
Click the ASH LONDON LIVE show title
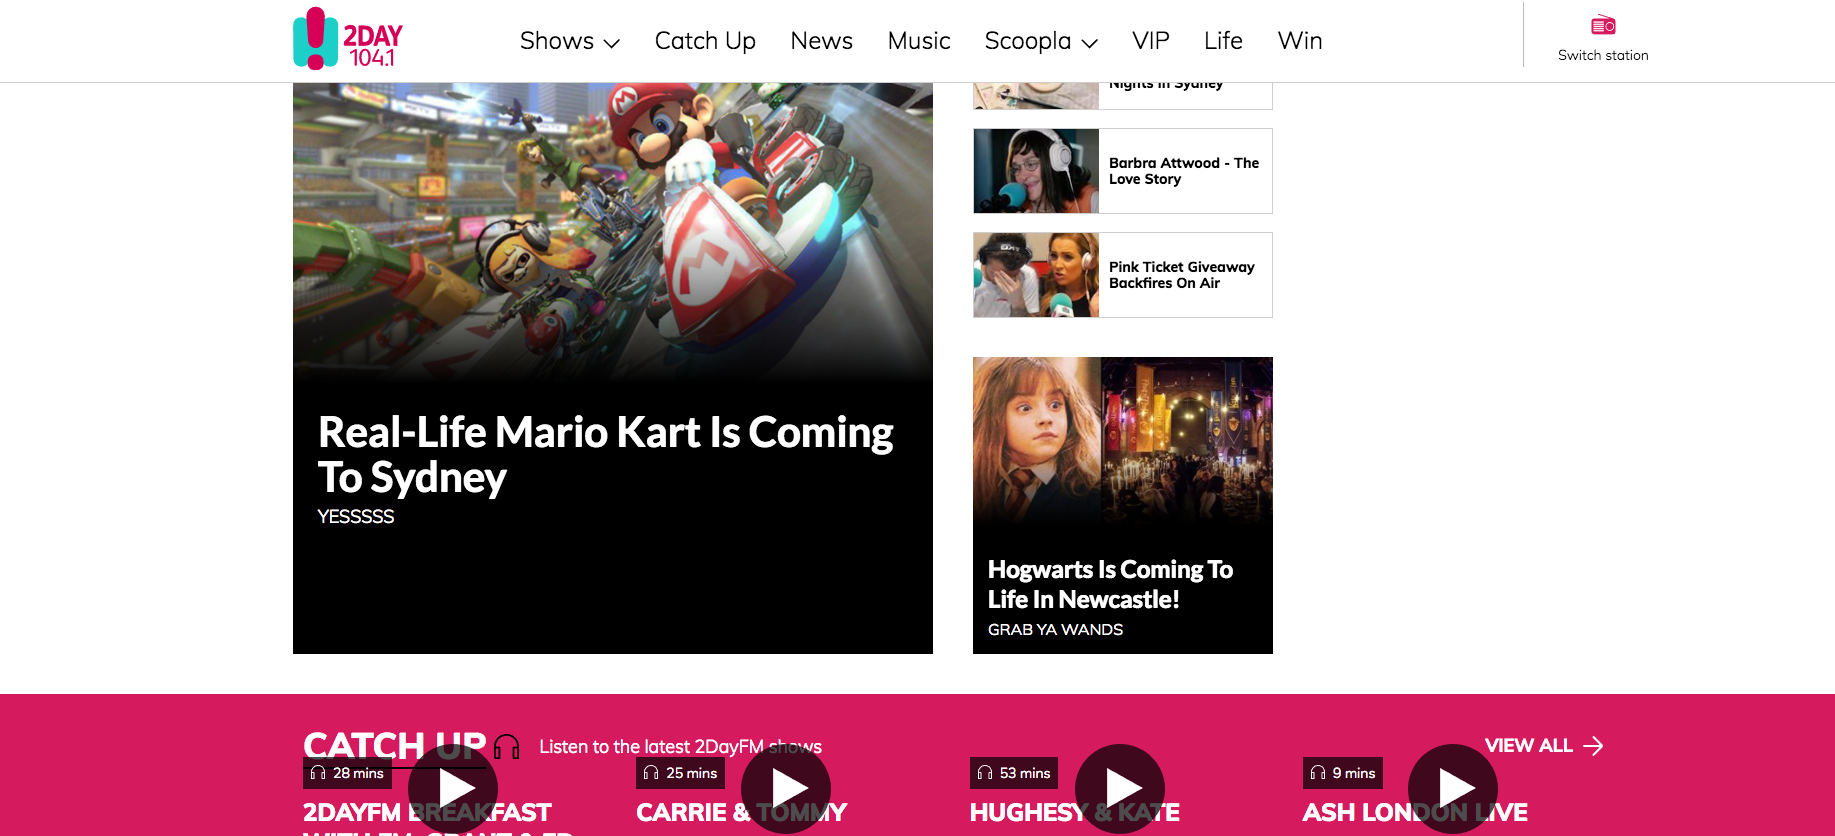[1415, 812]
